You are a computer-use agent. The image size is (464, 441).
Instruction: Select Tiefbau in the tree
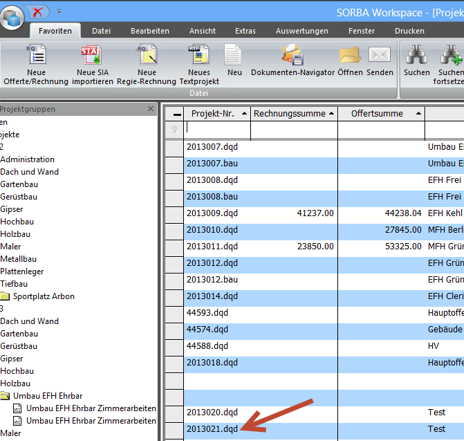coord(14,284)
